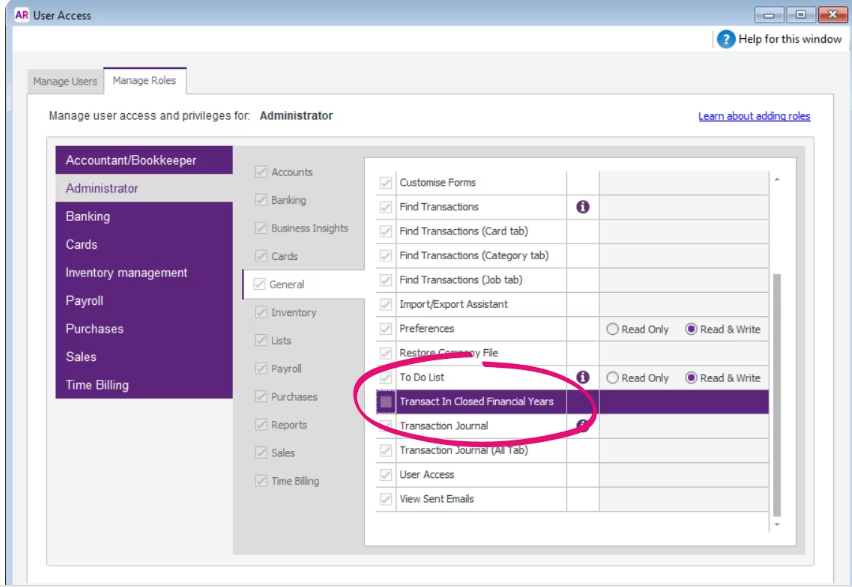Click info icon beside Find Transactions
Image resolution: width=852 pixels, height=587 pixels.
tap(582, 207)
